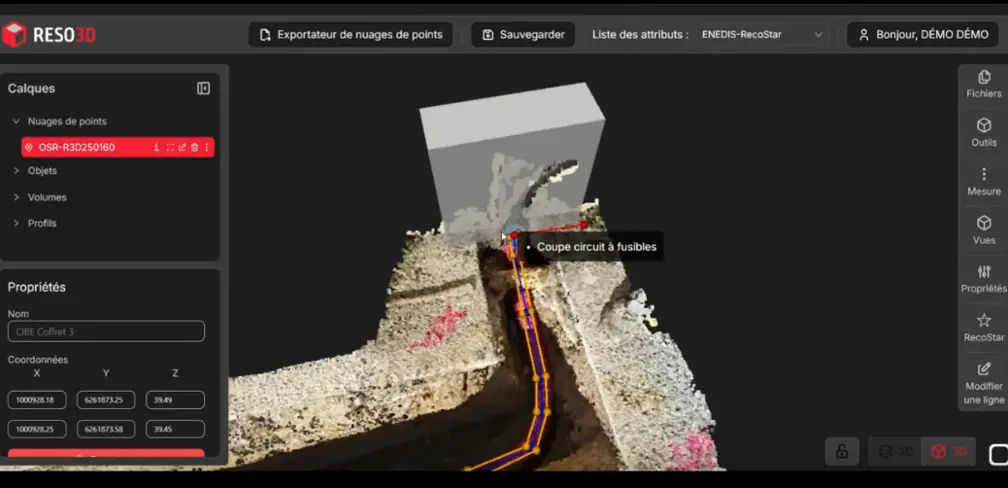Image resolution: width=1008 pixels, height=488 pixels.
Task: Click the Sauvegarder button
Action: (523, 35)
